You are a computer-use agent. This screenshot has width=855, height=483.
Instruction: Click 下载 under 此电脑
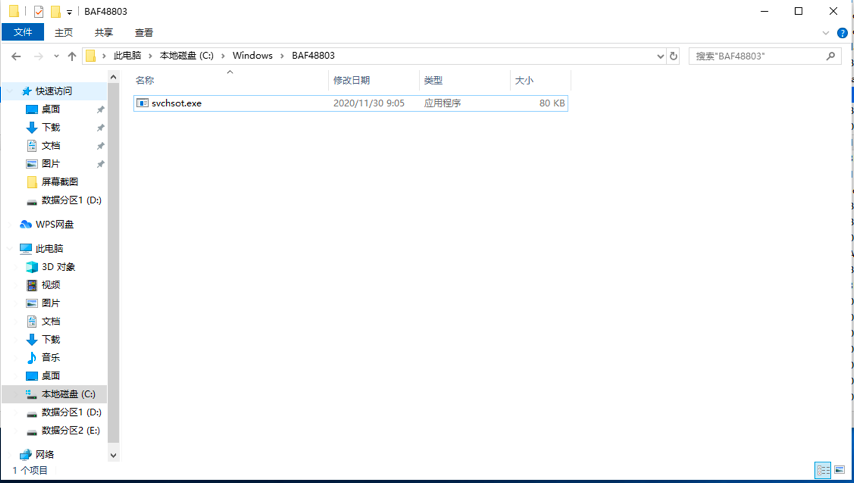[51, 339]
